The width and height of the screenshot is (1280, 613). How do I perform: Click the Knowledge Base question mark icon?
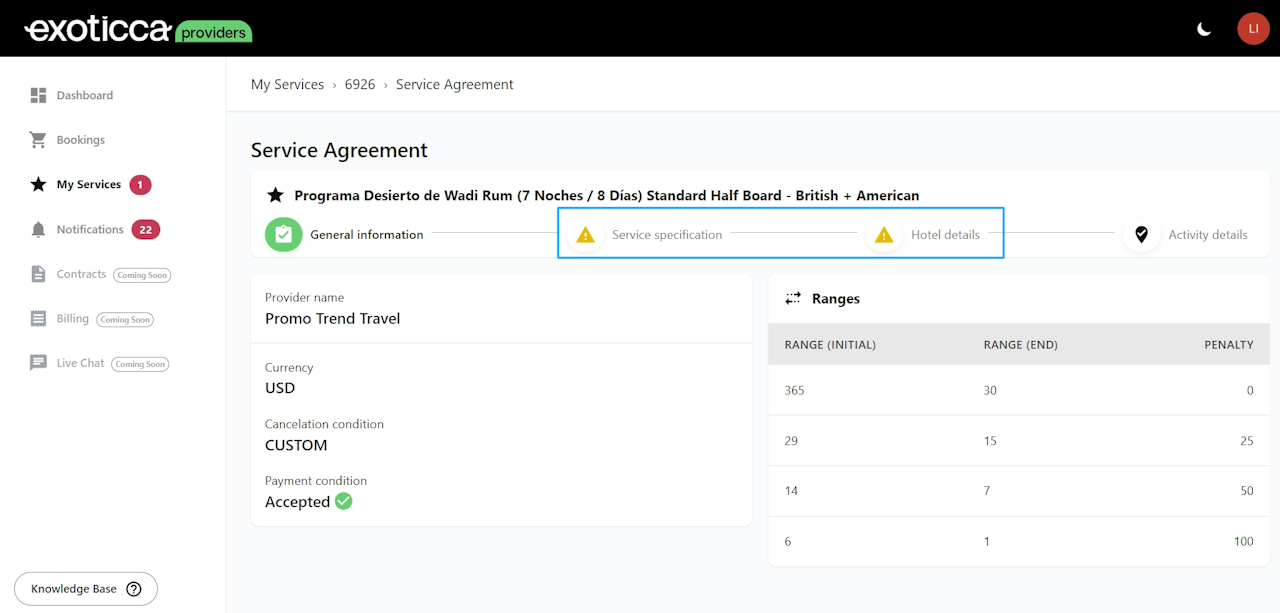tap(134, 589)
